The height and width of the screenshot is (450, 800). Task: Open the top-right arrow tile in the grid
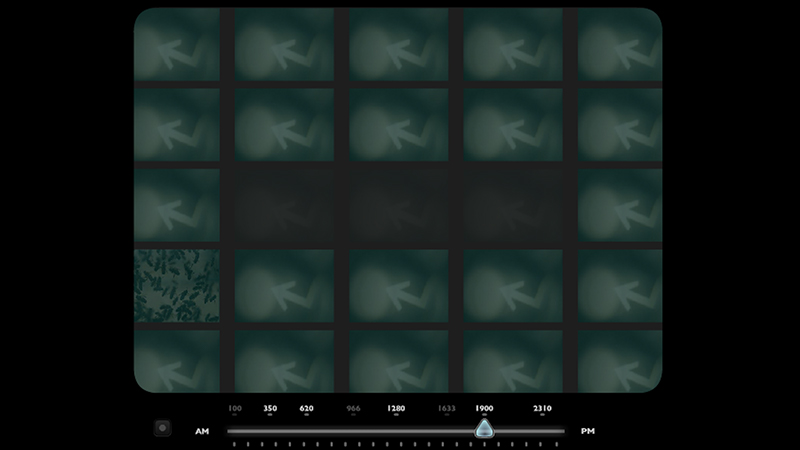pos(620,46)
